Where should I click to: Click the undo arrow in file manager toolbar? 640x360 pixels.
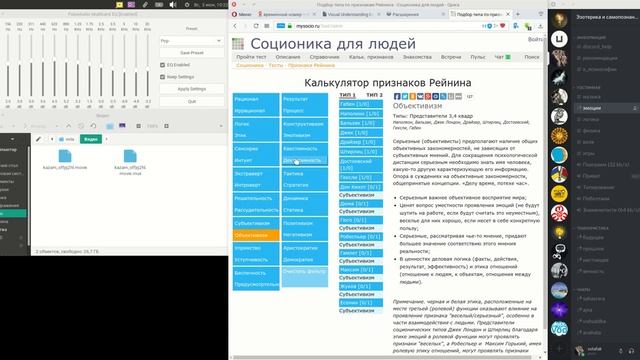click(x=93, y=126)
